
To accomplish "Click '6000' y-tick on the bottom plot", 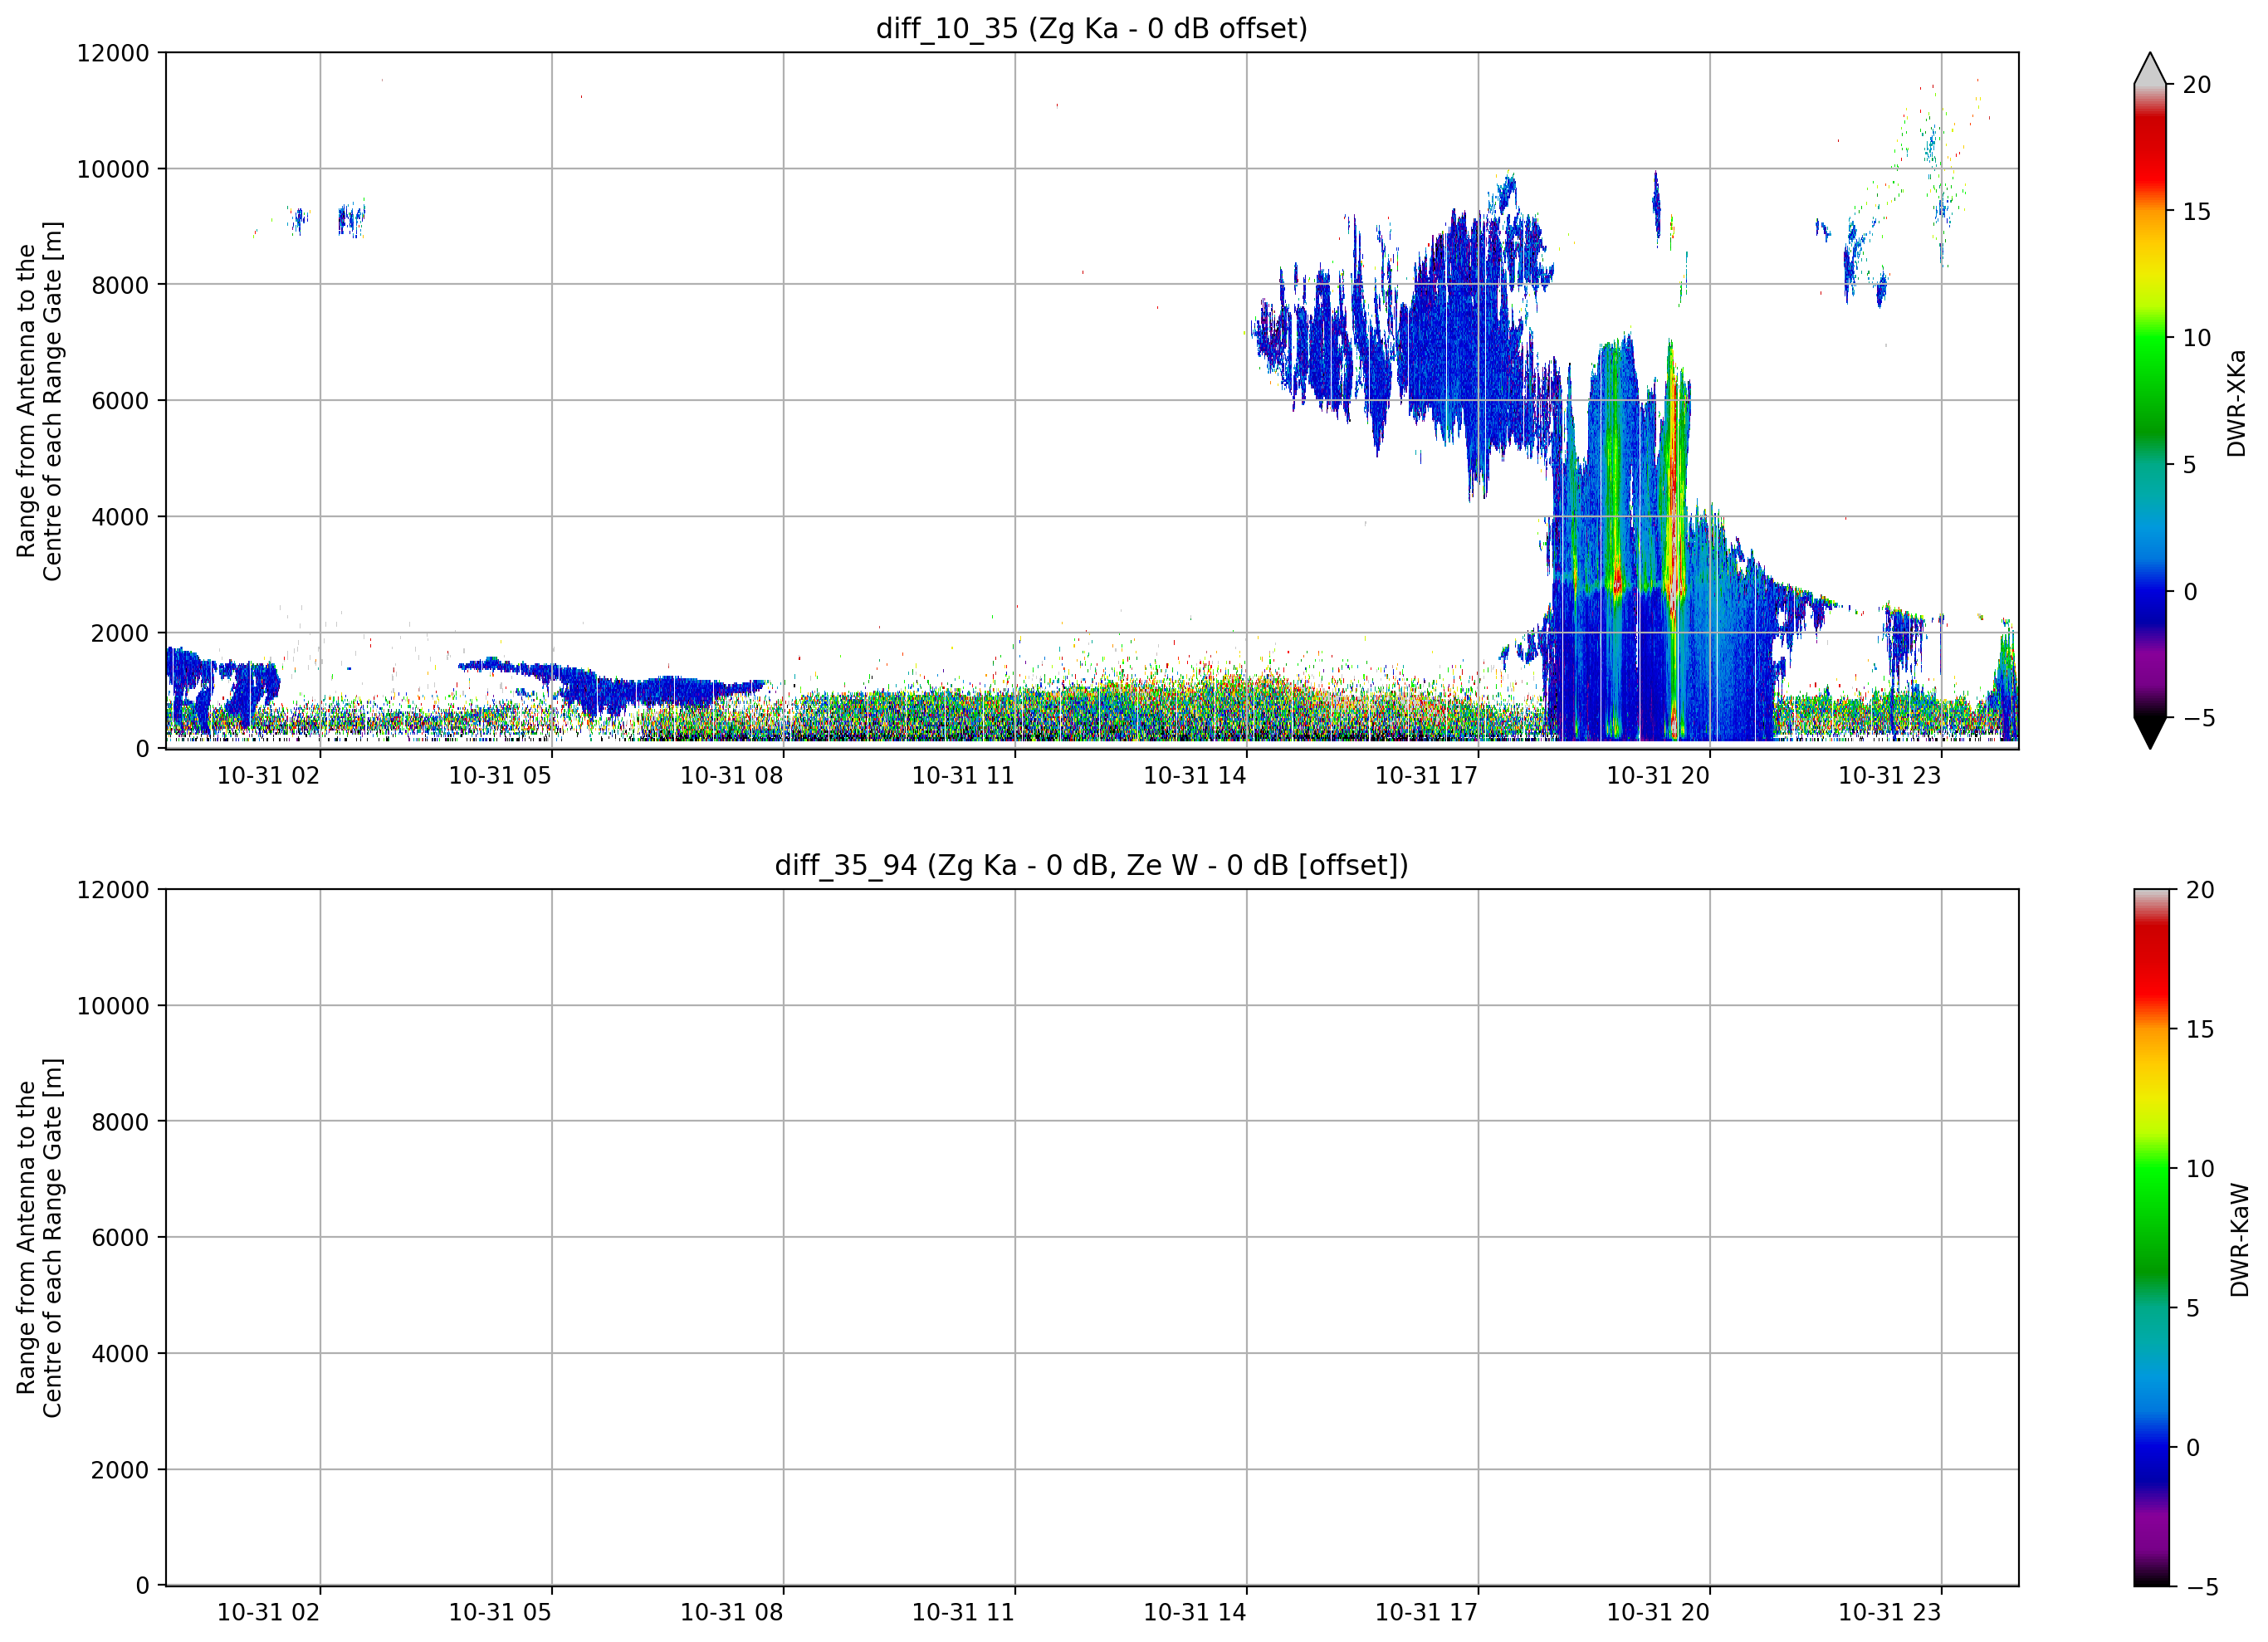I will point(120,1238).
